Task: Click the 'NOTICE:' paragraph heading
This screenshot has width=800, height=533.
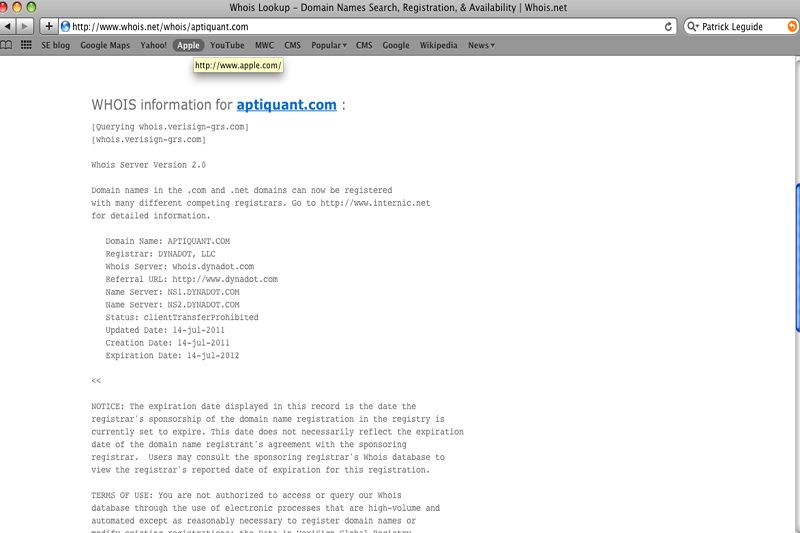Action: click(108, 407)
